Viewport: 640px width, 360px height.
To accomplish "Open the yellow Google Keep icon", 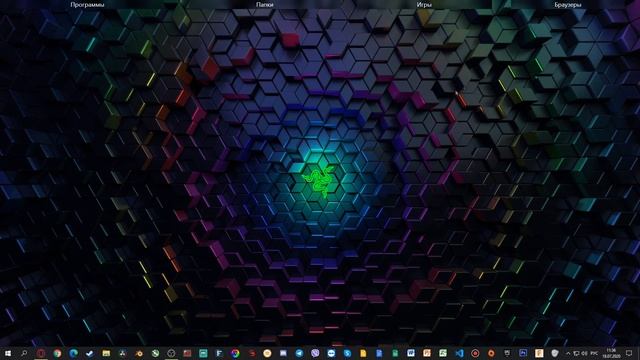I will [363, 353].
